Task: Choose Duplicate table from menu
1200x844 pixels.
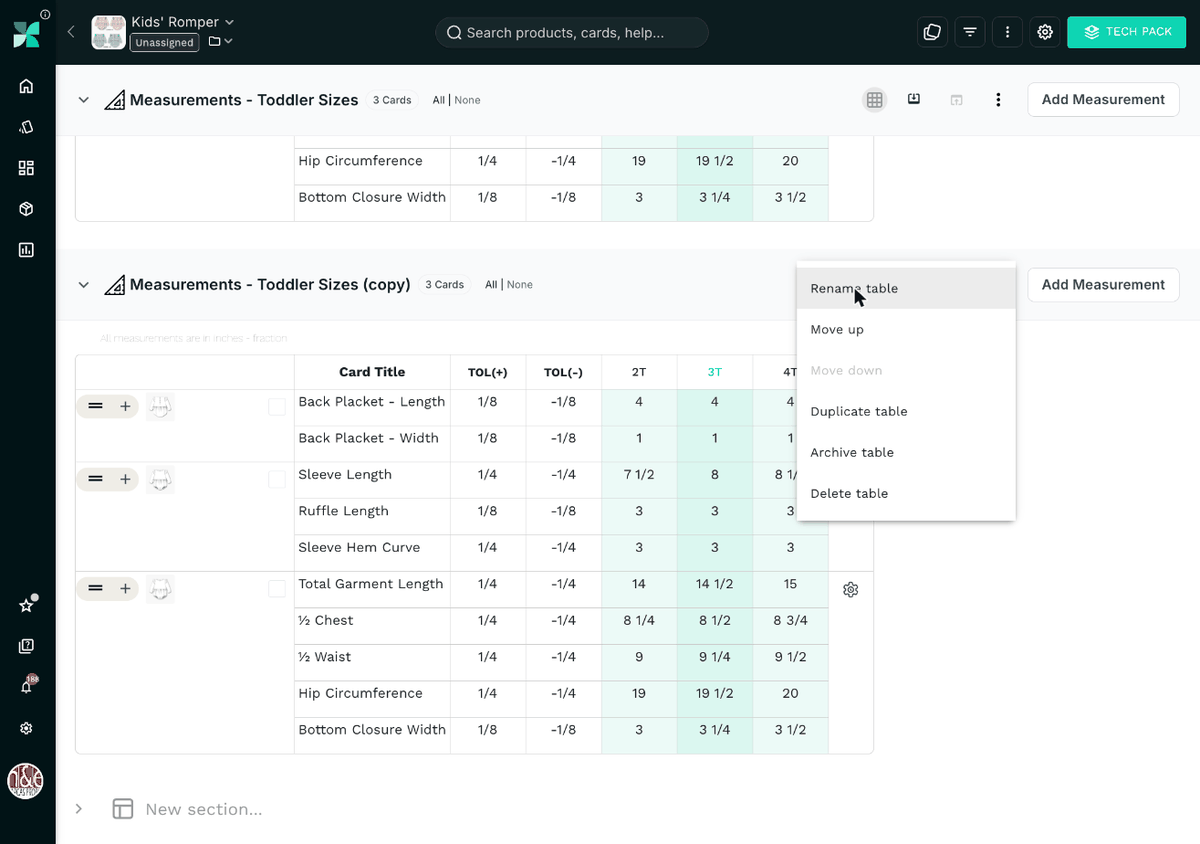Action: point(906,411)
